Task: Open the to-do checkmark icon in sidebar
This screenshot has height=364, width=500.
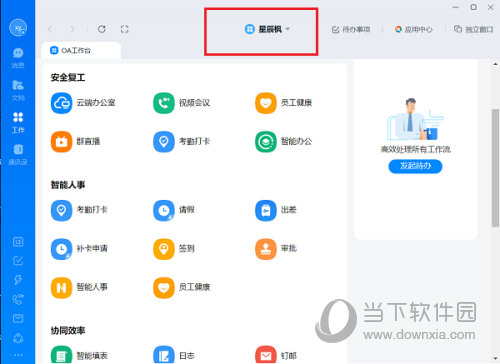Action: (18, 260)
